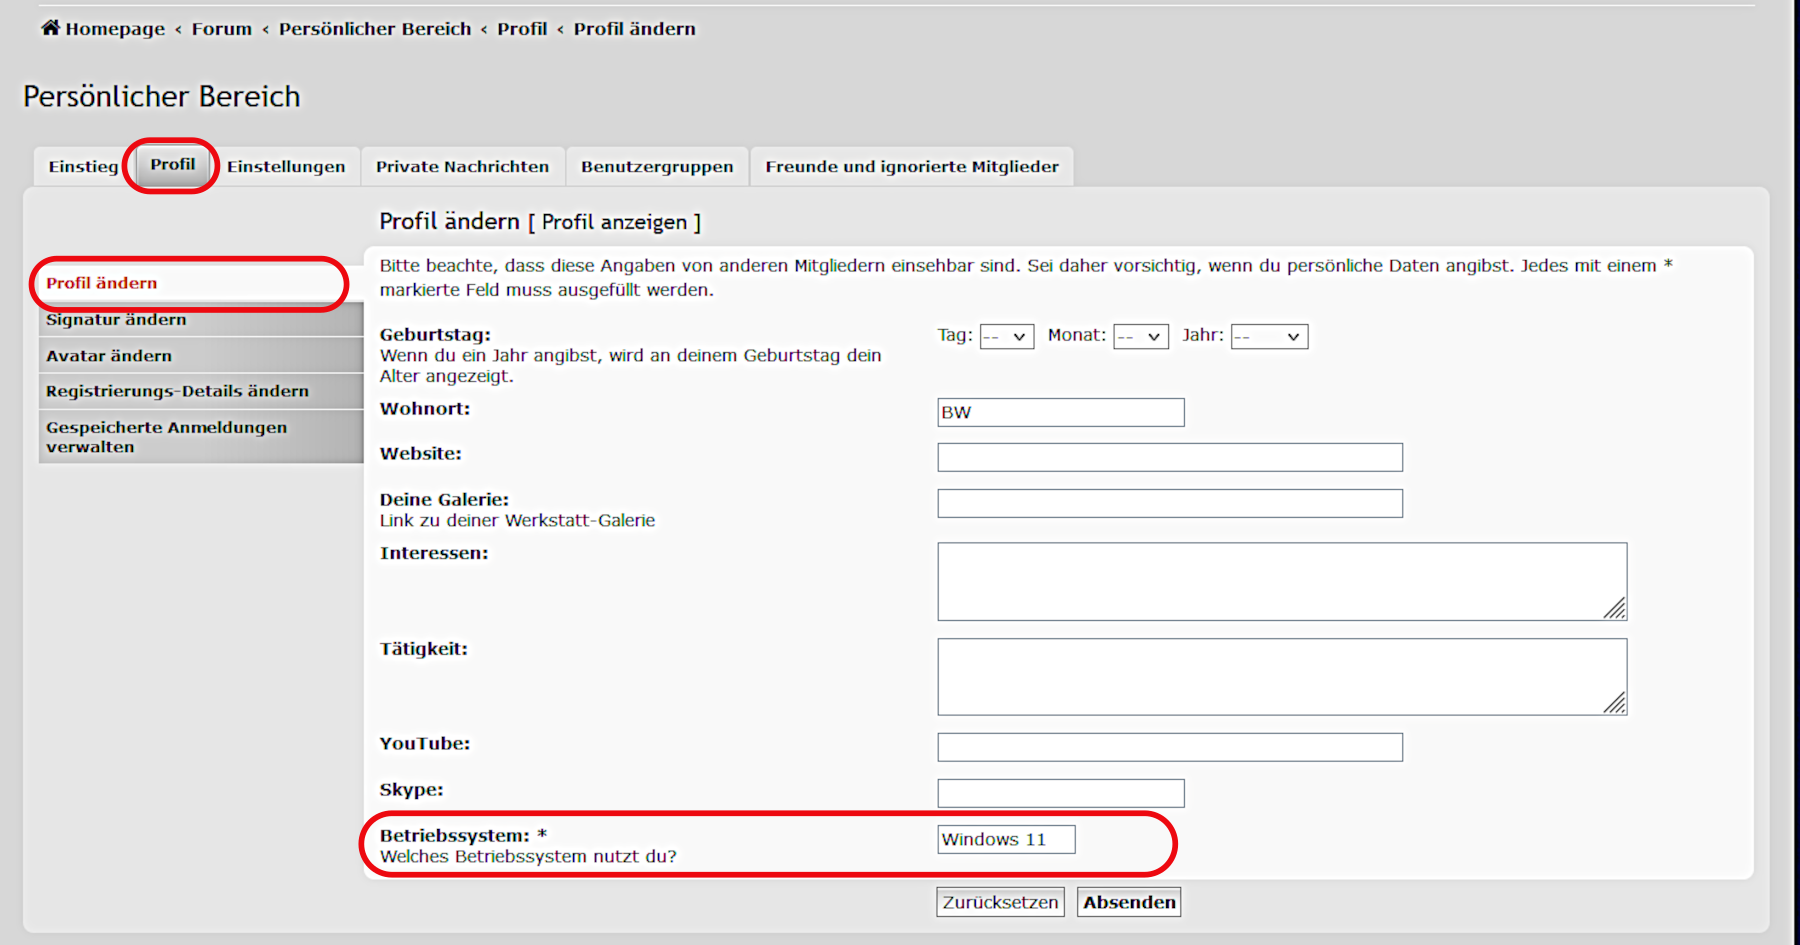Focus the Betriebssystem text field
This screenshot has width=1800, height=945.
pos(1005,840)
